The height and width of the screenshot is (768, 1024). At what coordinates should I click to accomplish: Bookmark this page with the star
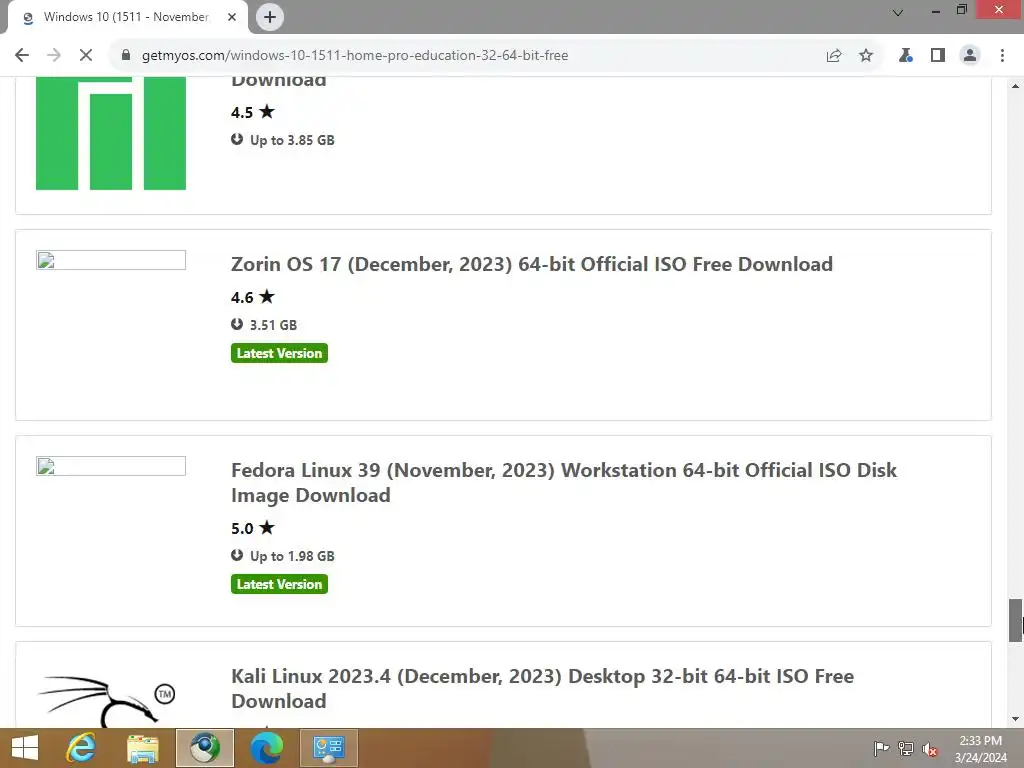pyautogui.click(x=866, y=56)
